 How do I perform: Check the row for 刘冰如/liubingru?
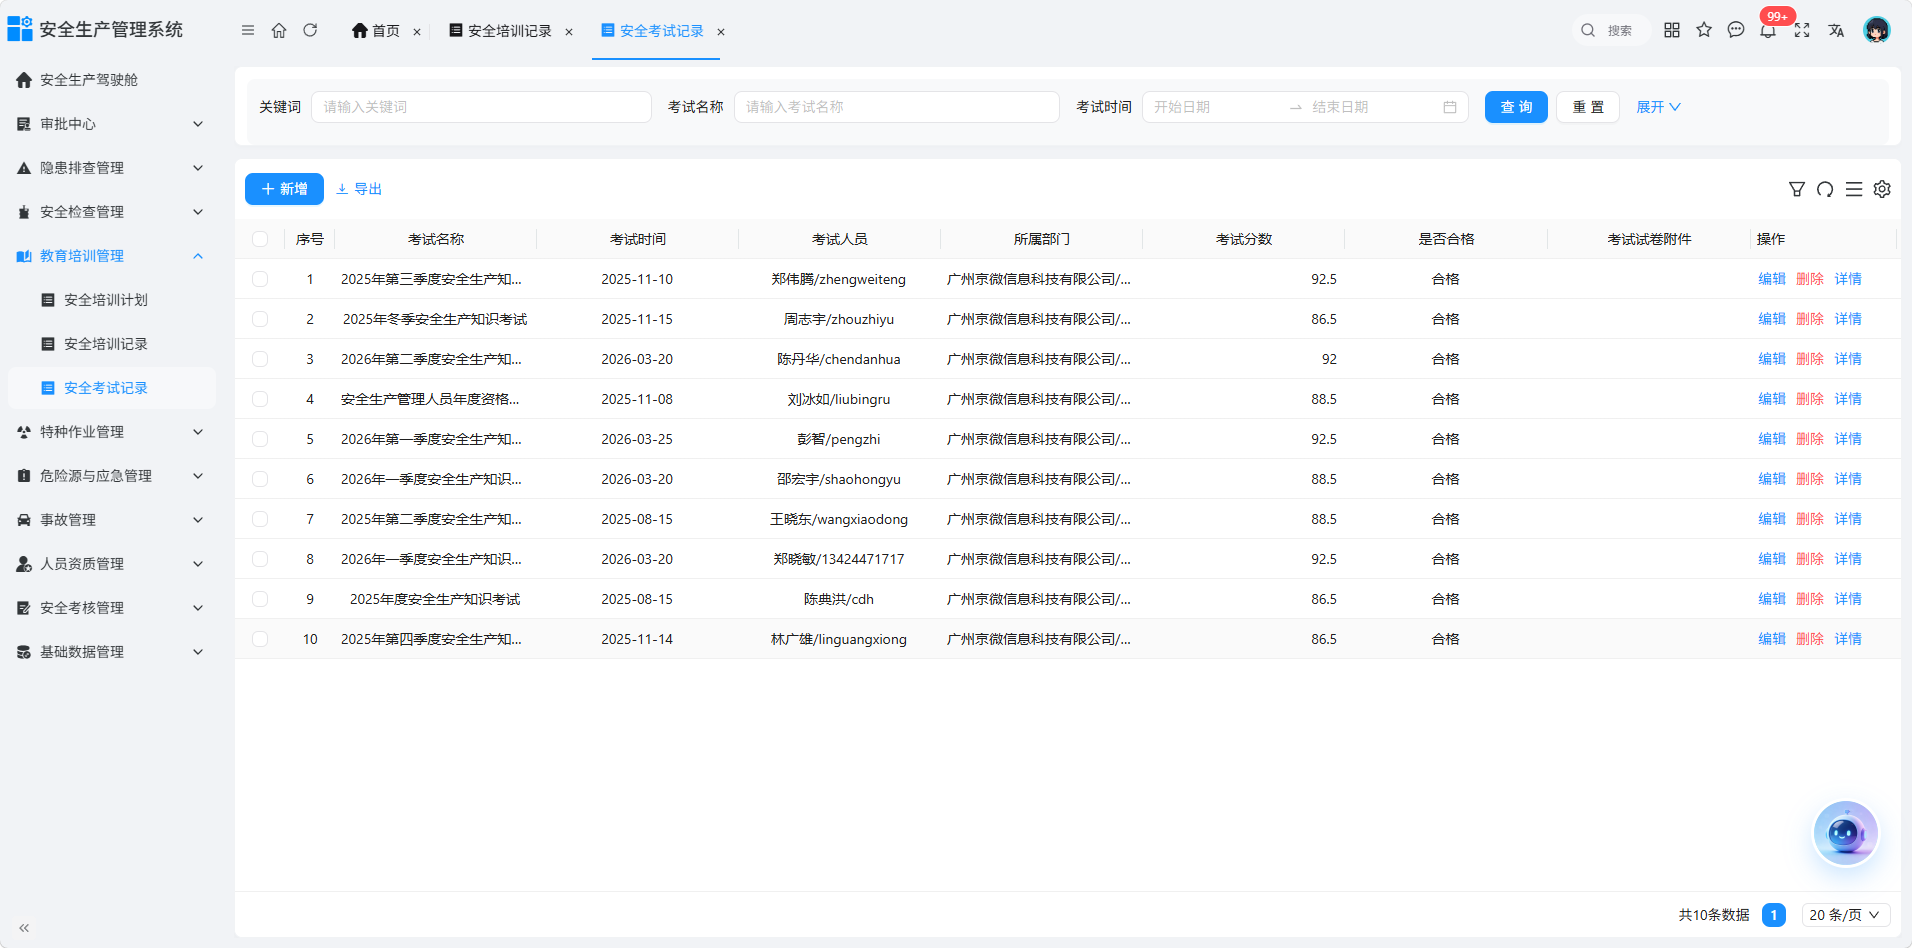tap(260, 399)
